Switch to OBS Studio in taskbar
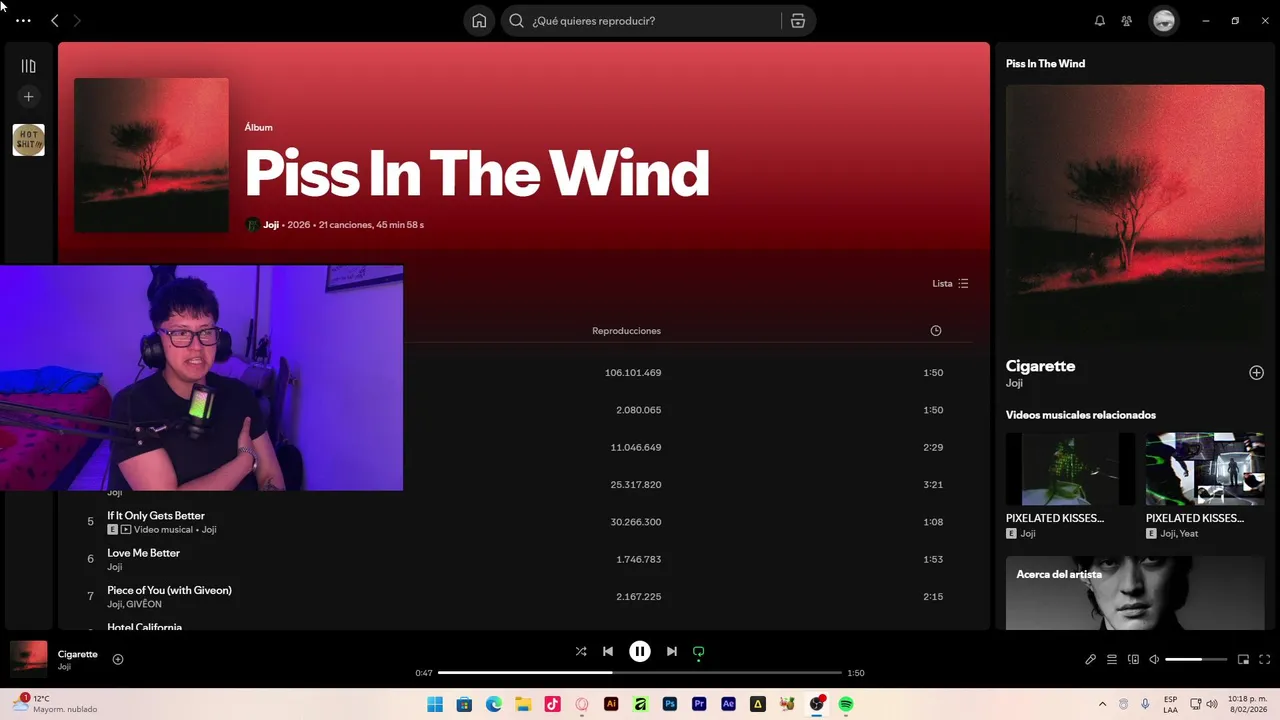This screenshot has width=1280, height=720. (x=817, y=704)
